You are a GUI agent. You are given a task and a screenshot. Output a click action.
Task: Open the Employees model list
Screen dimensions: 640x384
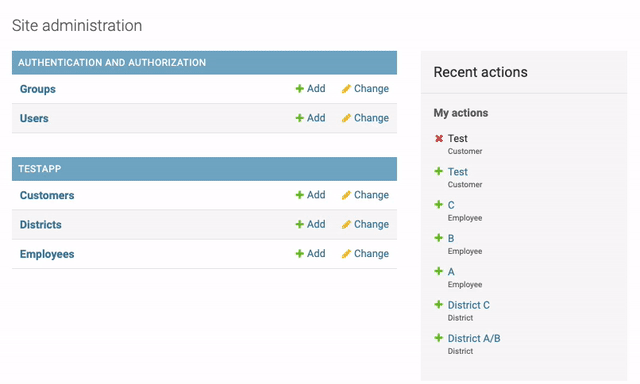point(47,254)
